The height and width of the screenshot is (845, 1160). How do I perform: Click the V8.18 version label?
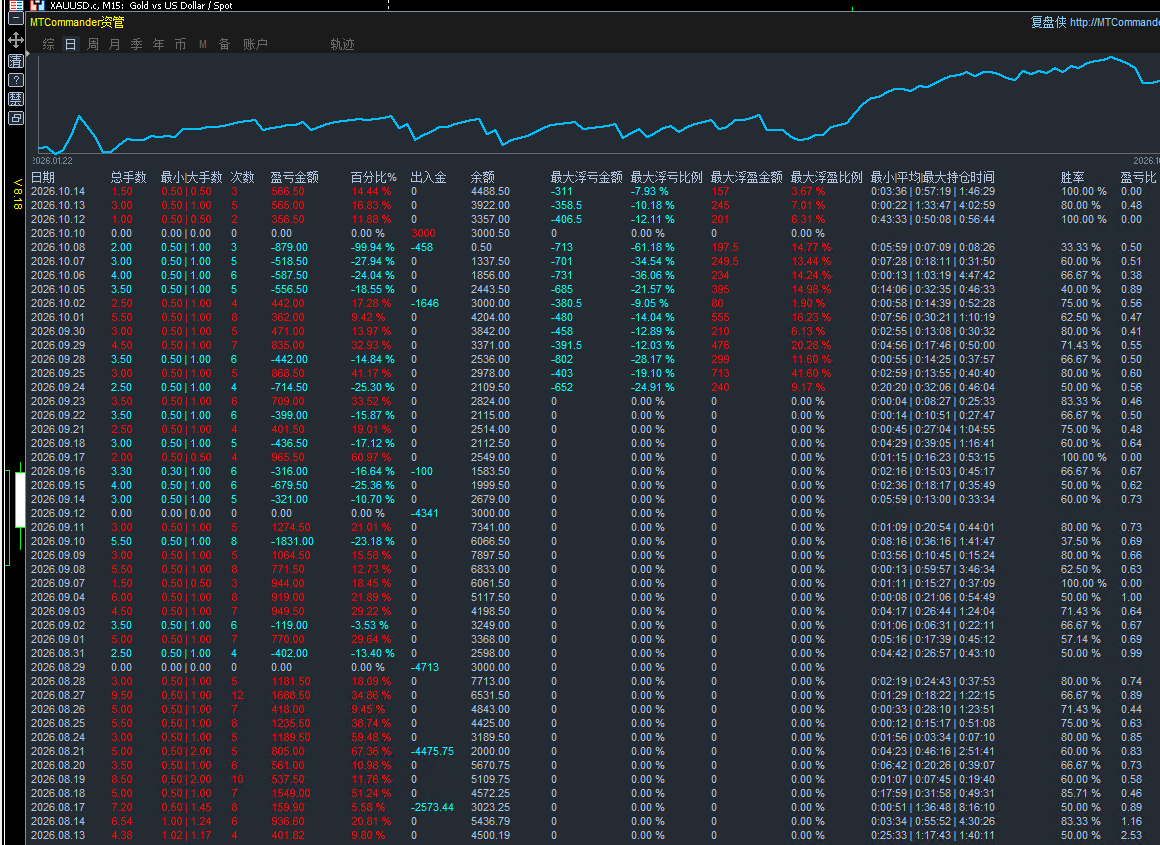point(18,194)
